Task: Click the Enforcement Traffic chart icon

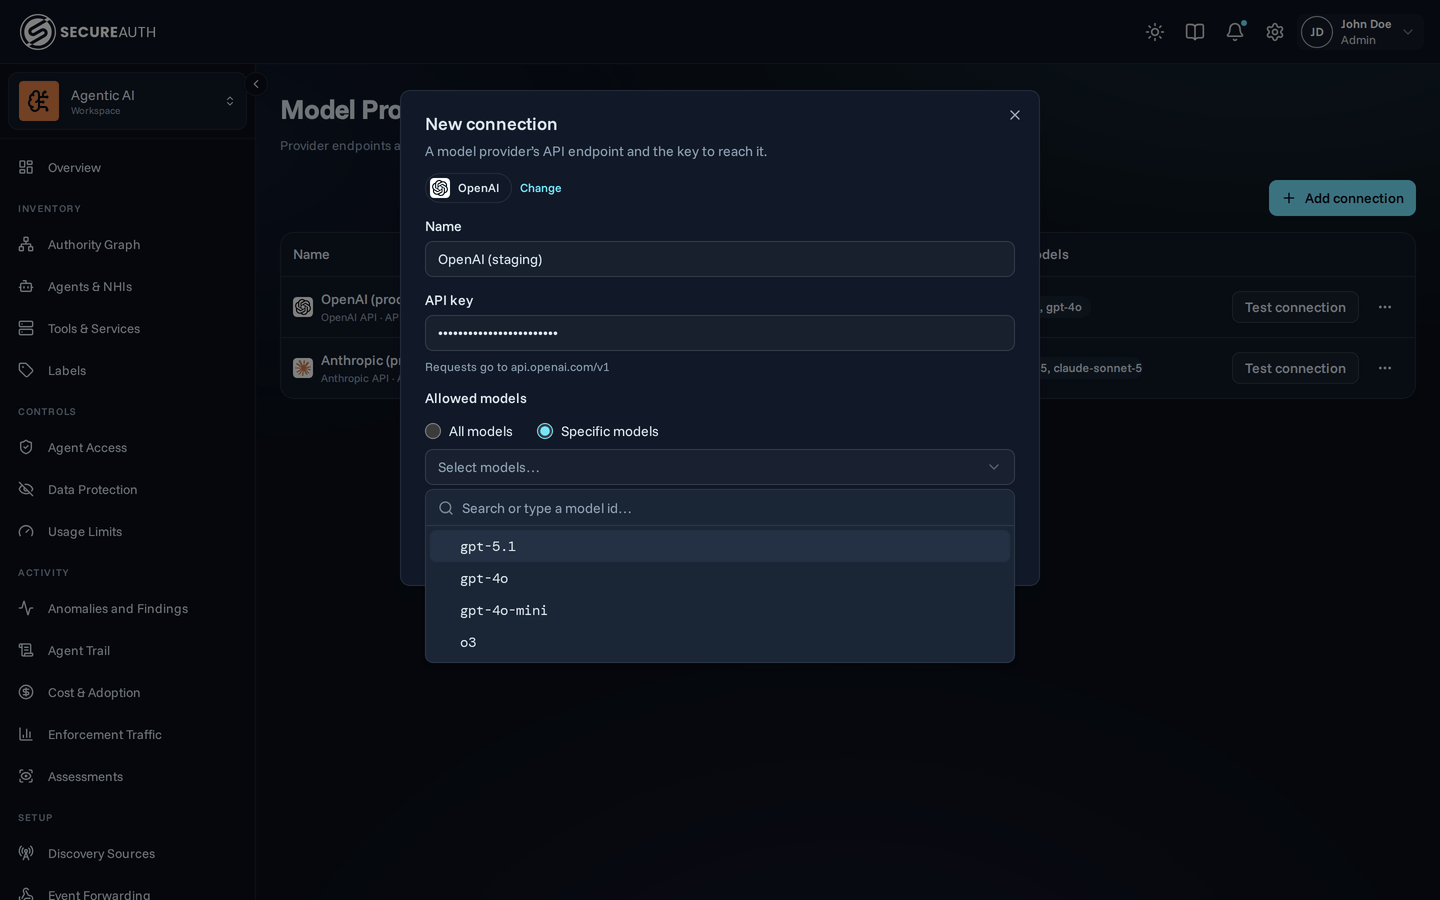Action: (x=26, y=734)
